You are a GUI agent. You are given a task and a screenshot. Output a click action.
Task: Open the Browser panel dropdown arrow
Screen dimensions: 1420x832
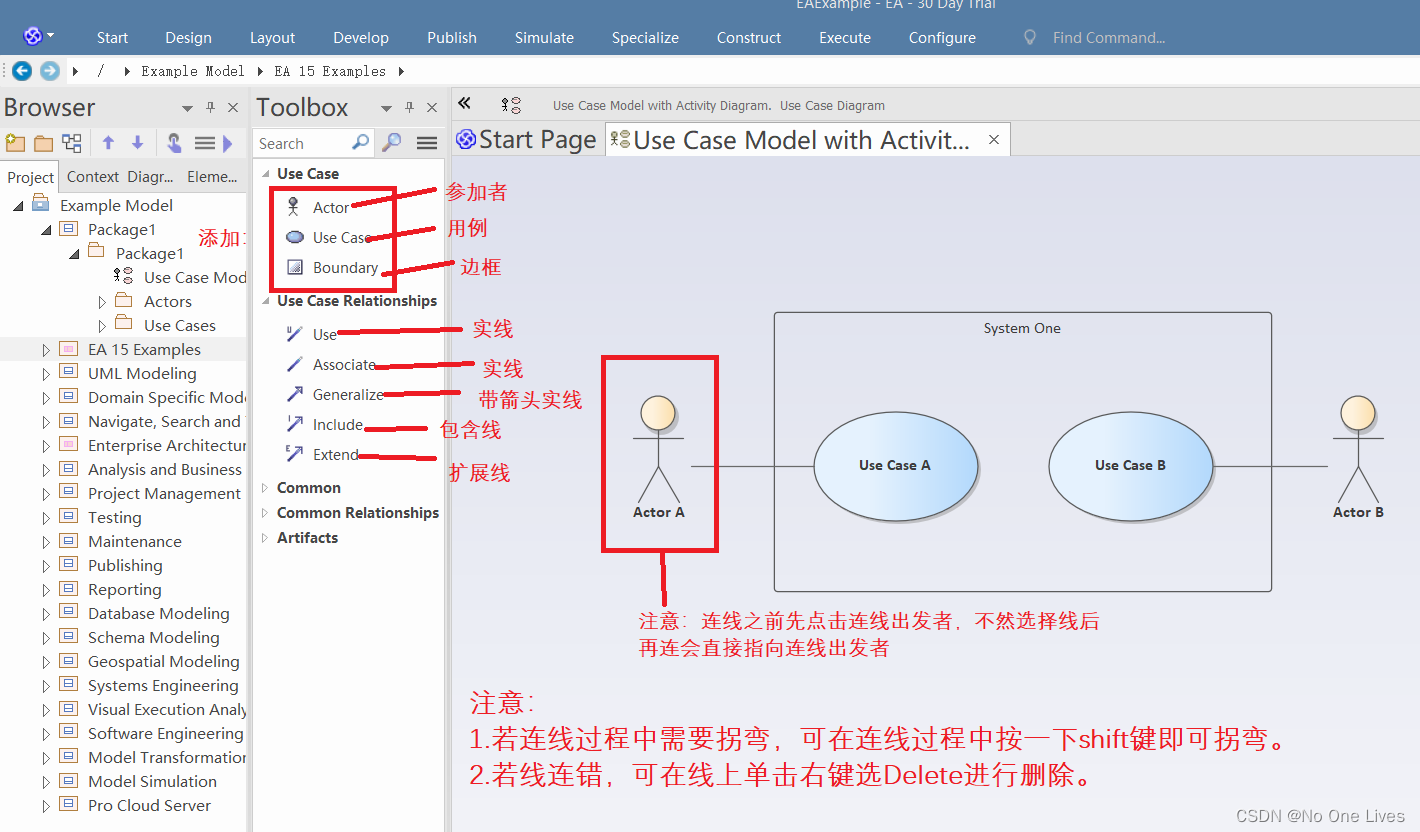[187, 108]
